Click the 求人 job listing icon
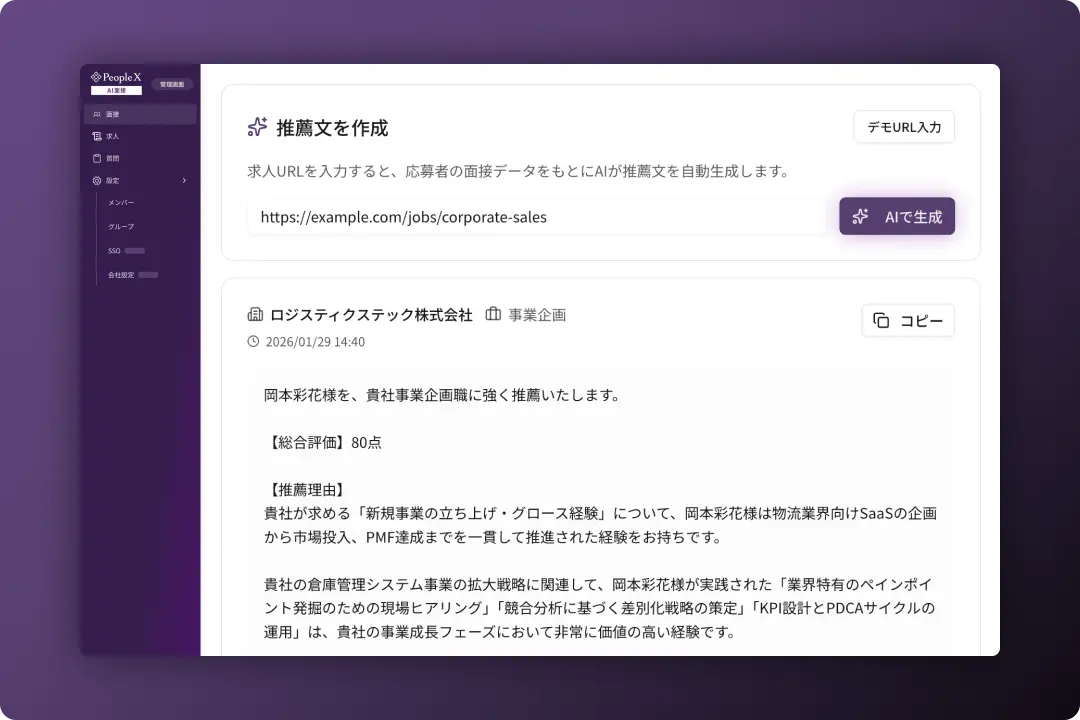Image resolution: width=1080 pixels, height=720 pixels. [x=96, y=136]
